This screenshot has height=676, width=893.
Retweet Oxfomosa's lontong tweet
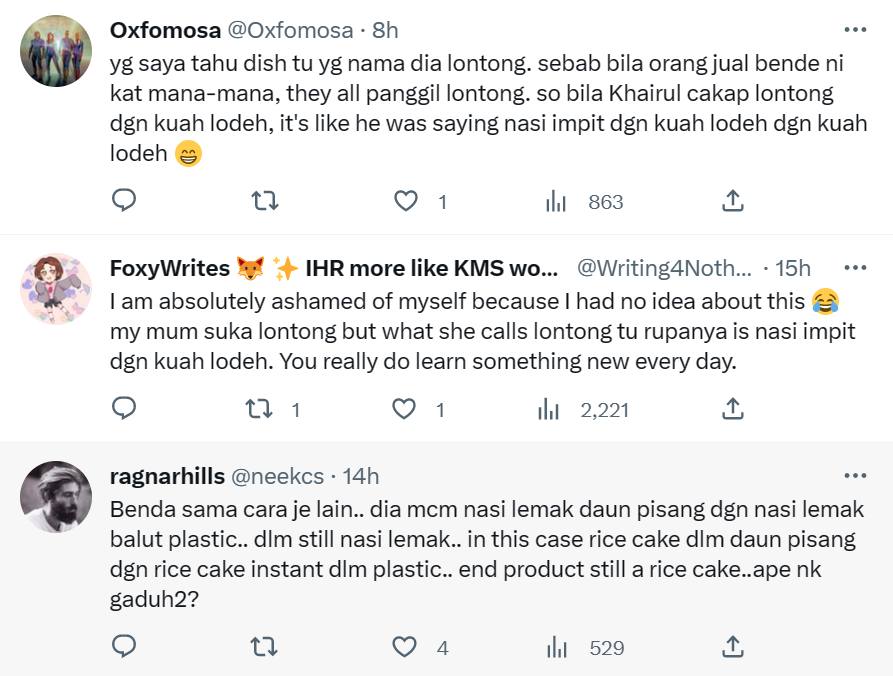pyautogui.click(x=262, y=202)
